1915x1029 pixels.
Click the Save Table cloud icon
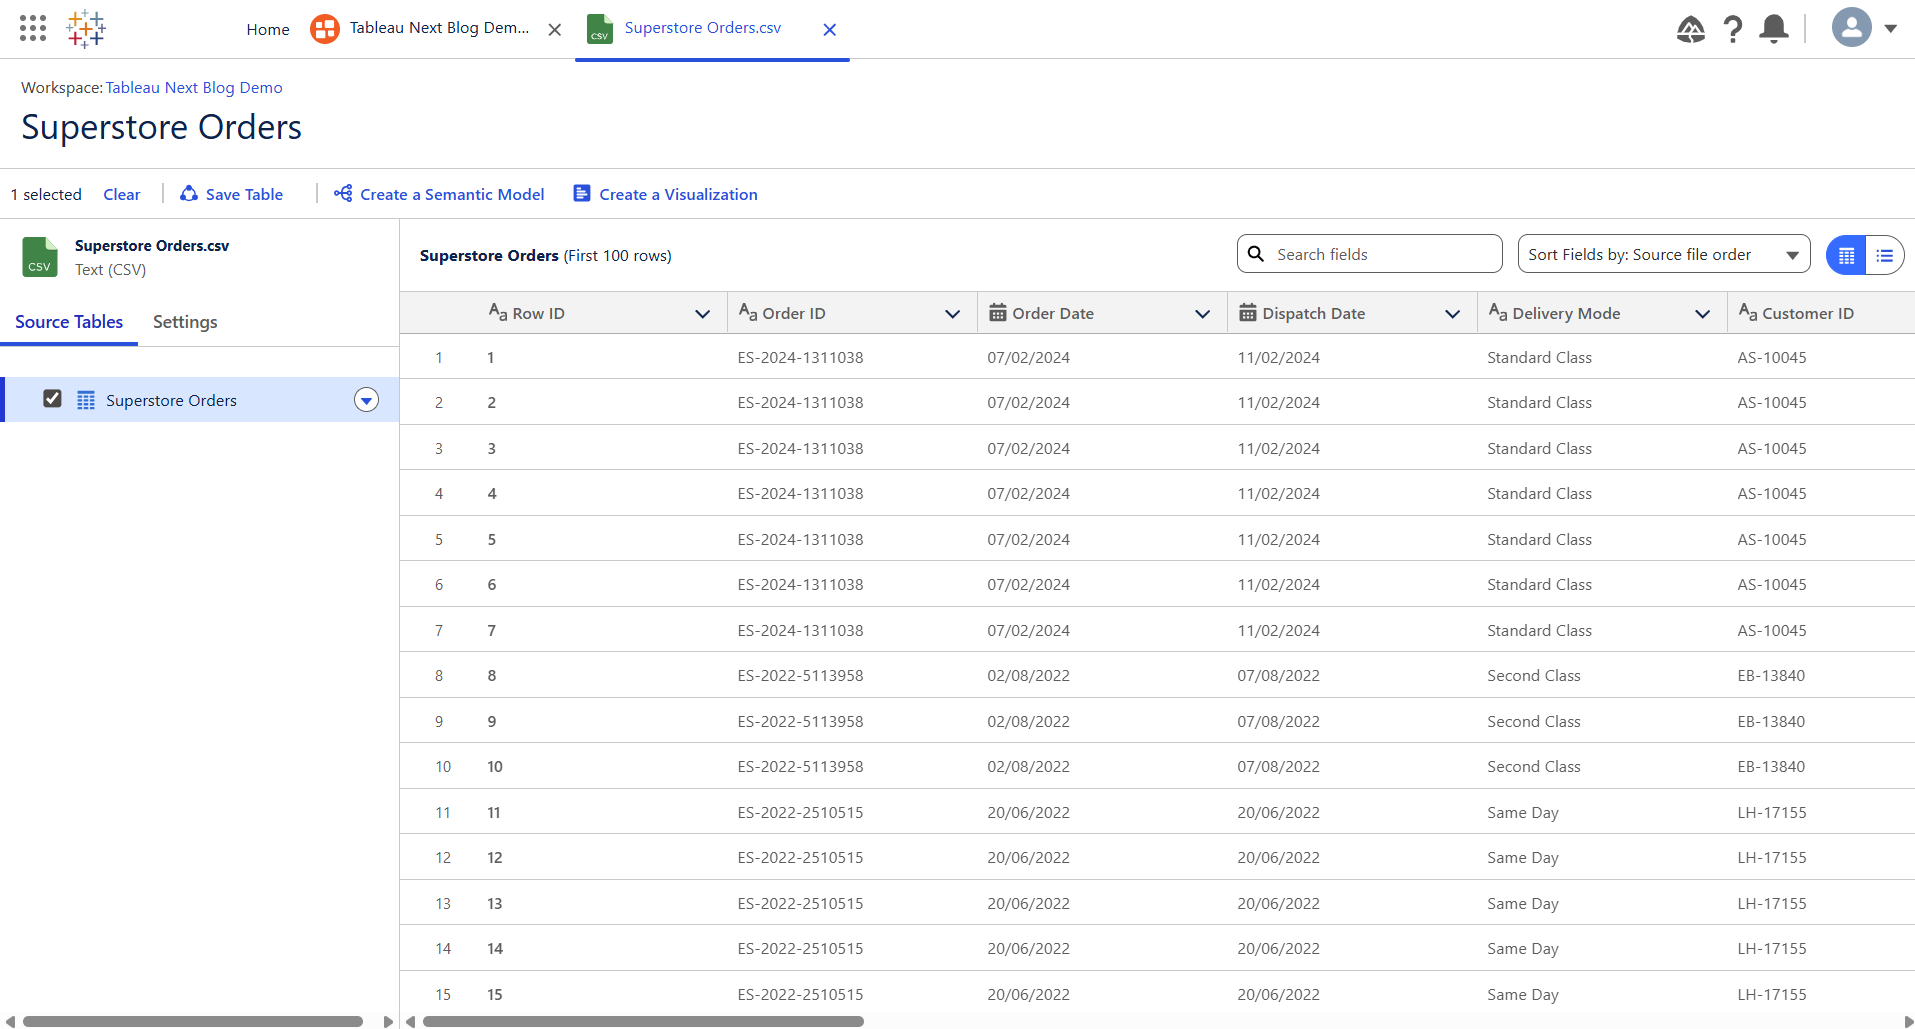pyautogui.click(x=188, y=193)
